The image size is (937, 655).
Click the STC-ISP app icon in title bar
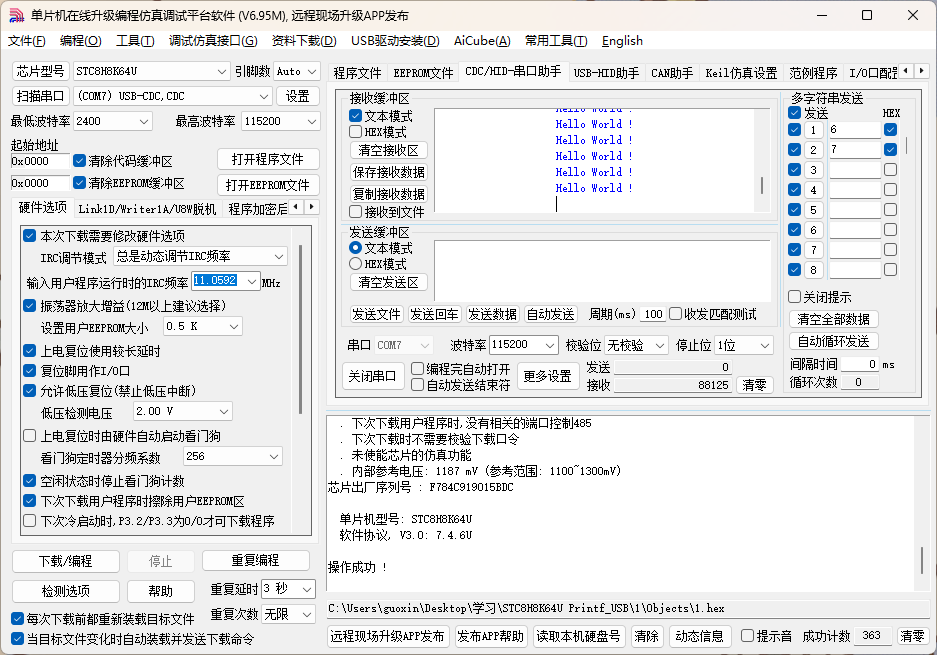click(x=16, y=16)
